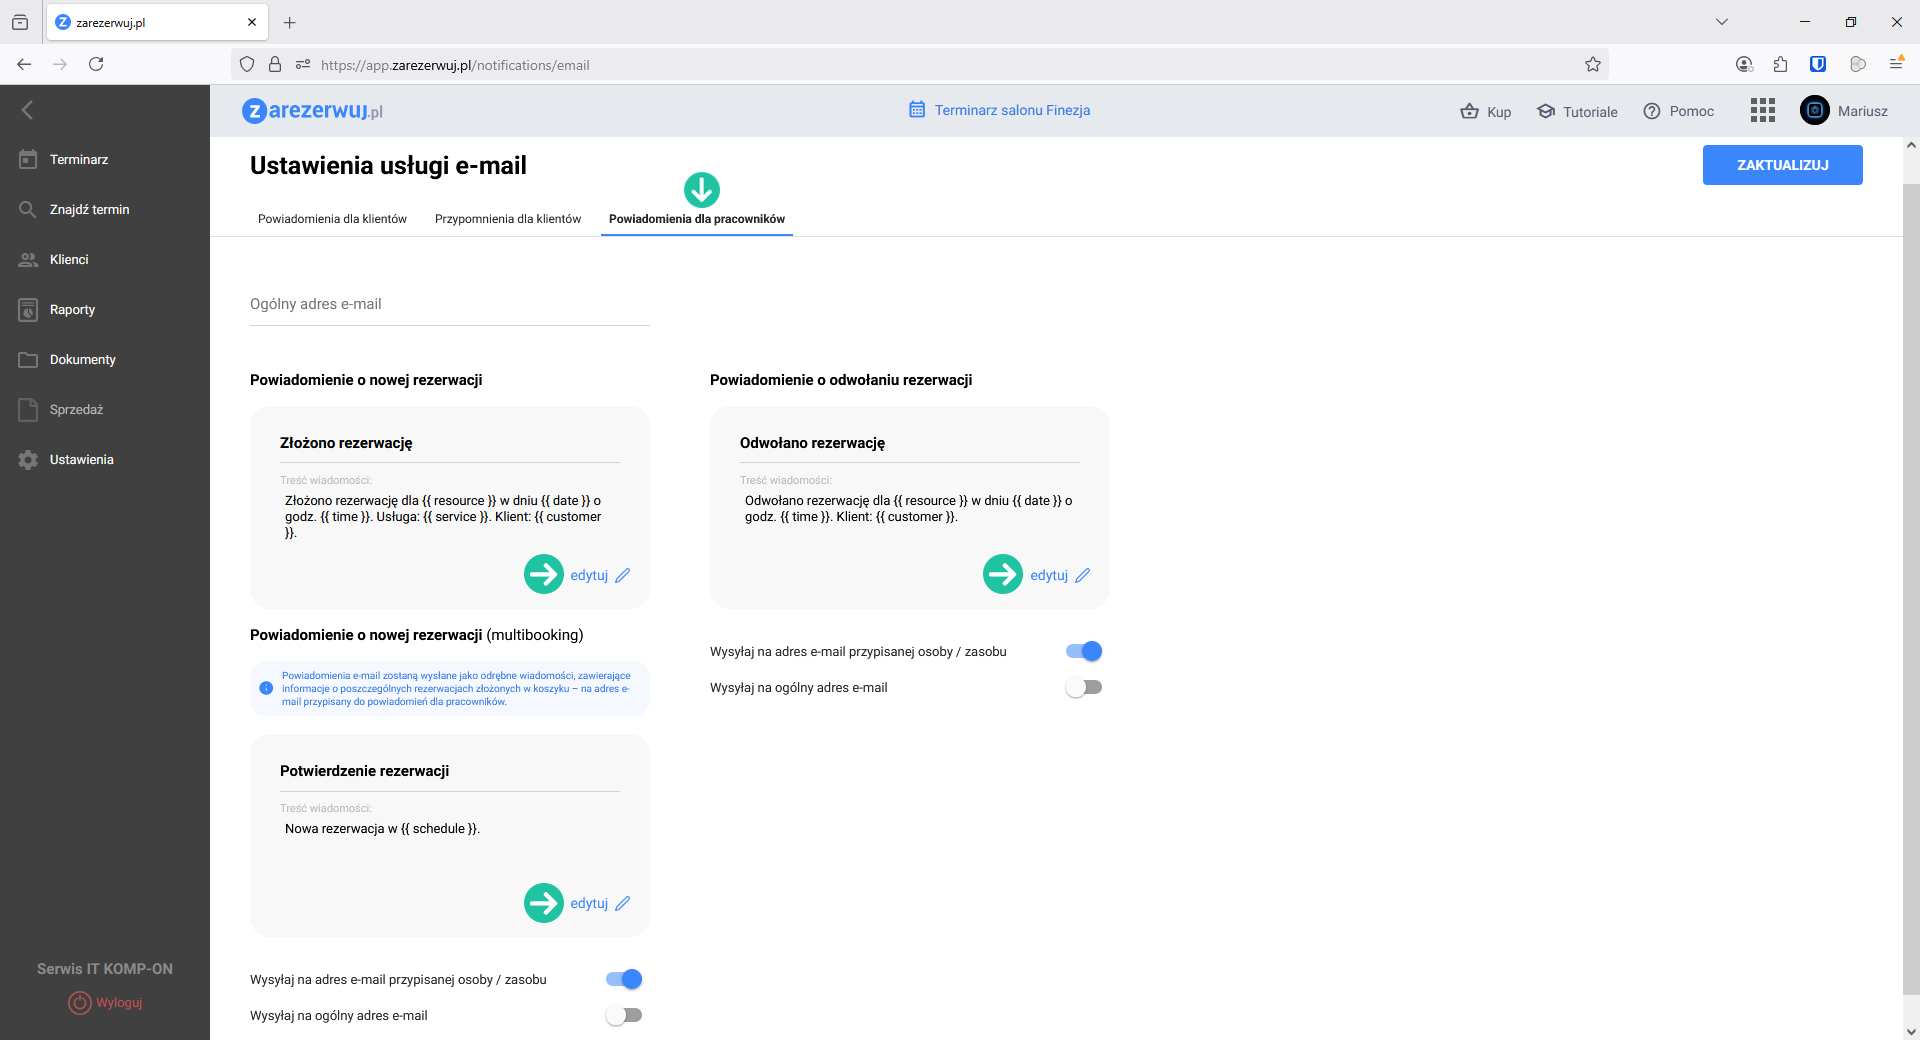1920x1040 pixels.
Task: Click the zarezerwuj.pl logo
Action: click(312, 110)
